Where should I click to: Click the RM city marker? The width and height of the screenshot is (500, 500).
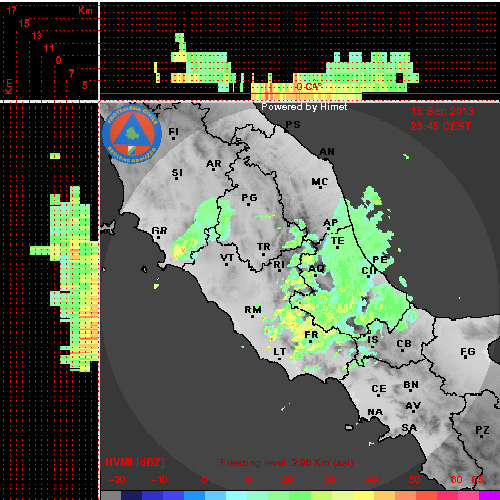point(252,316)
